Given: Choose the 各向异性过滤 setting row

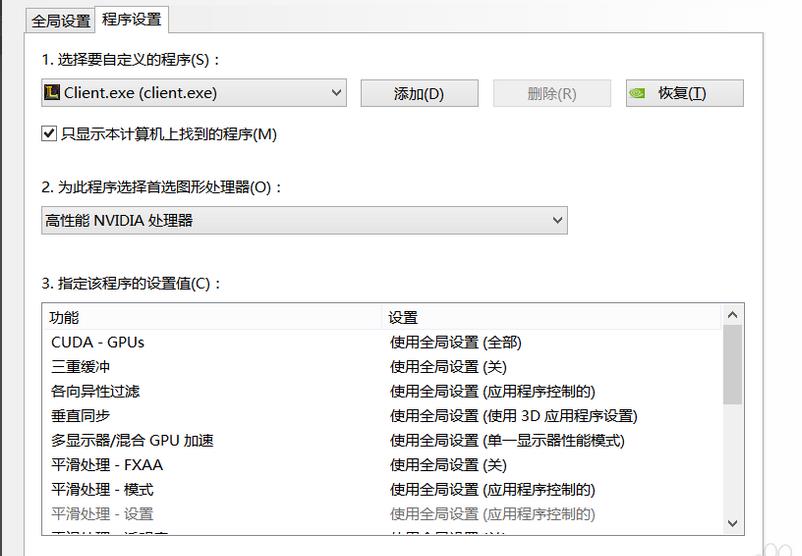Looking at the screenshot, I should point(95,391).
